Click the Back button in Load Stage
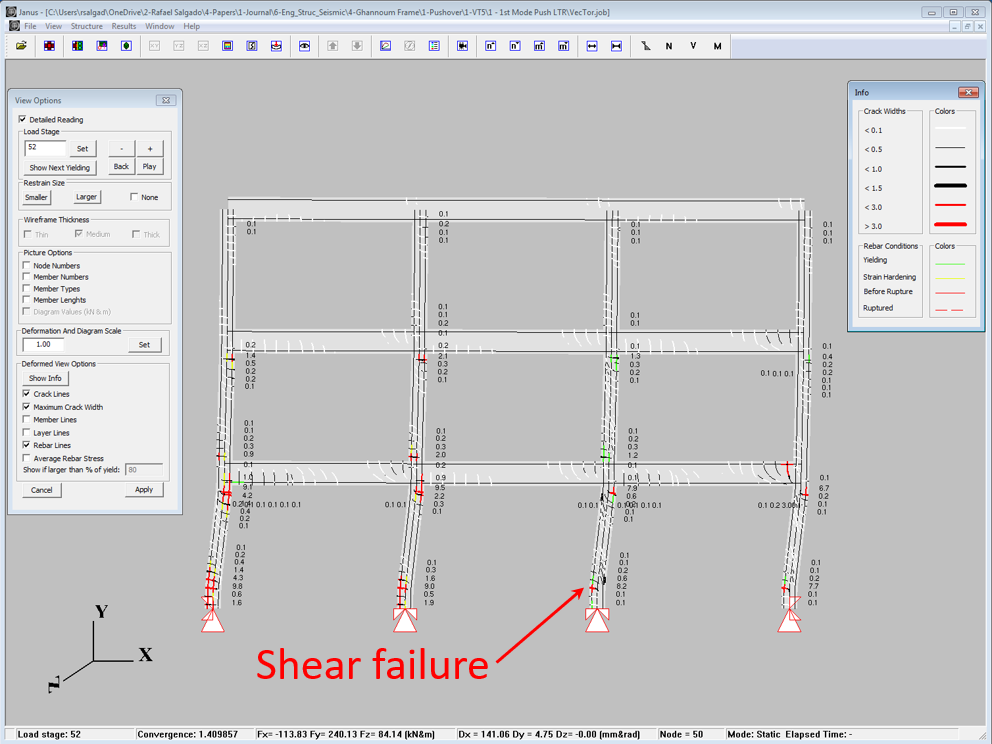 121,166
